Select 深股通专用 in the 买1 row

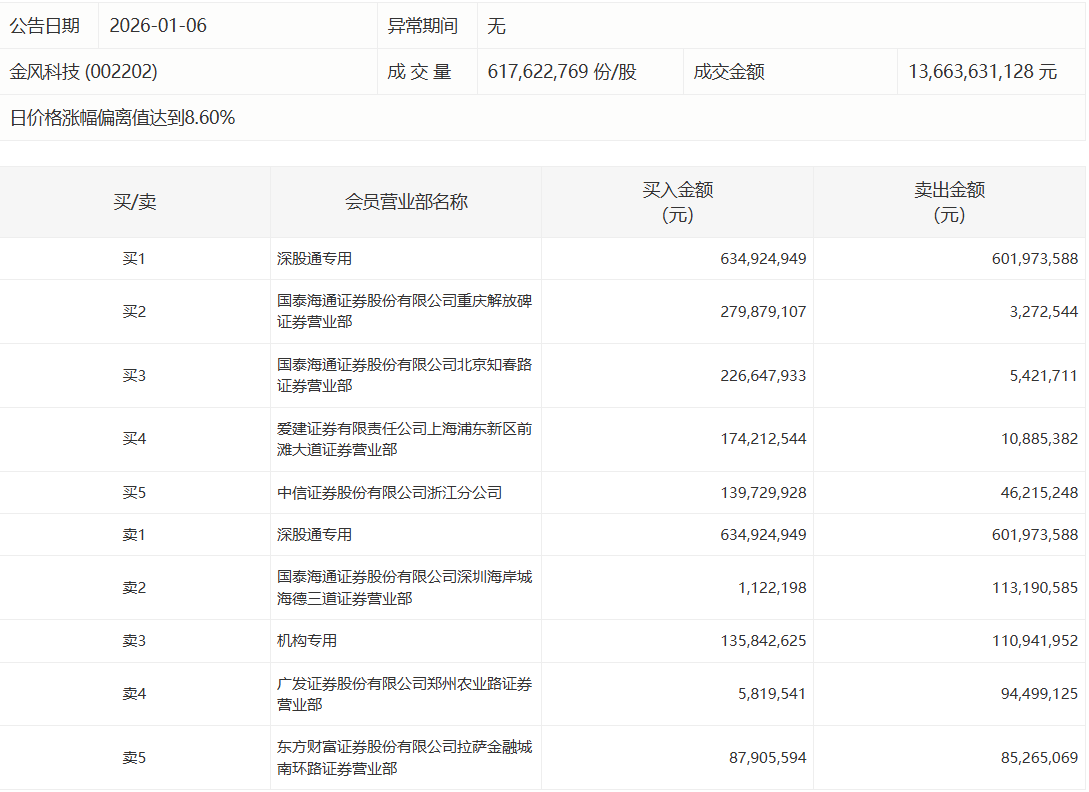point(315,258)
